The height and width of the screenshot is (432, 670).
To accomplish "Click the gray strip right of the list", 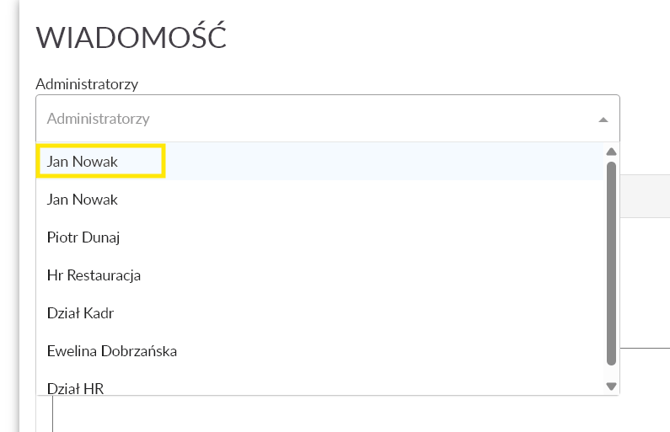I will click(645, 194).
